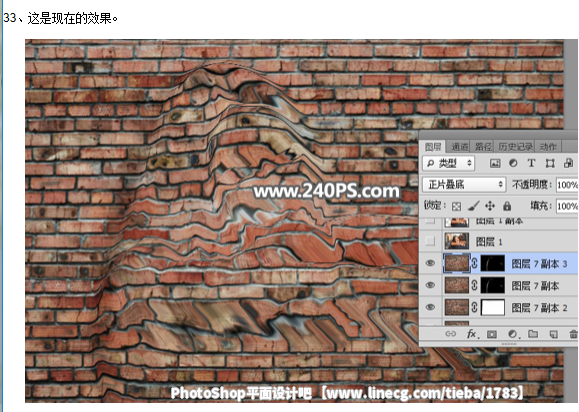
Task: Toggle mask link on 图层 7 副本 3
Action: pyautogui.click(x=475, y=263)
